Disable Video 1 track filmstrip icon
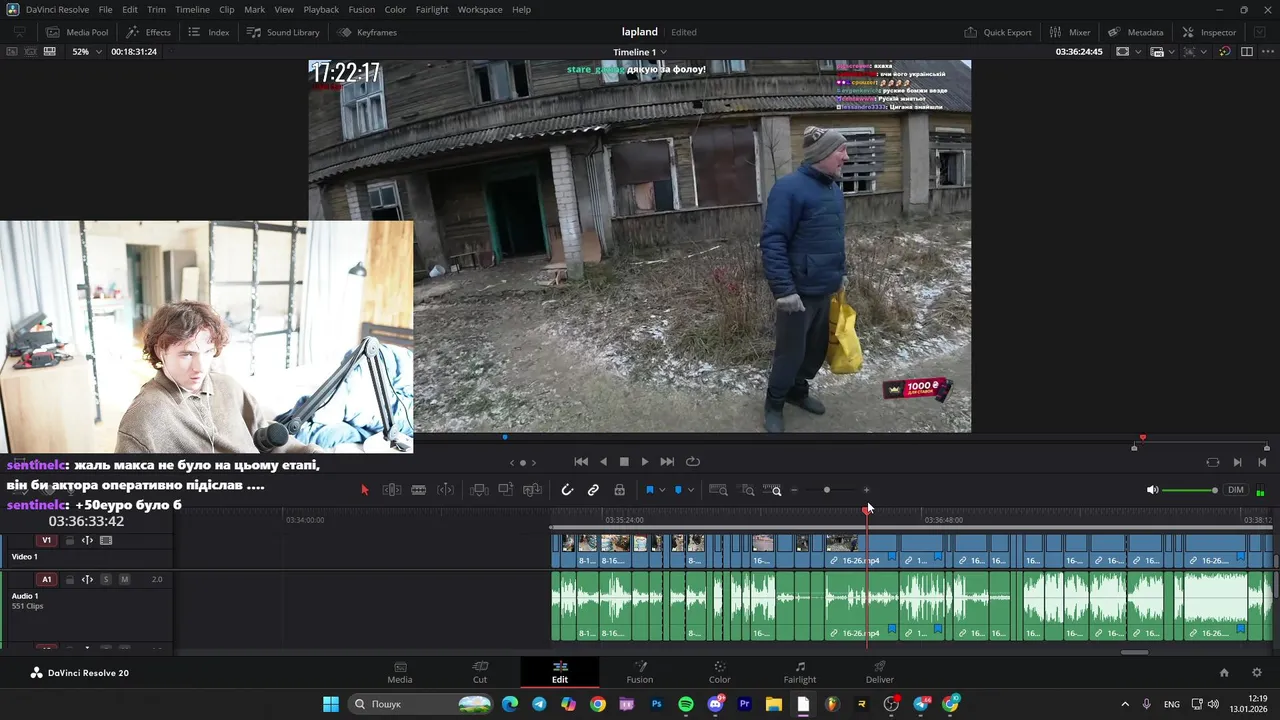The image size is (1280, 720). coord(106,540)
